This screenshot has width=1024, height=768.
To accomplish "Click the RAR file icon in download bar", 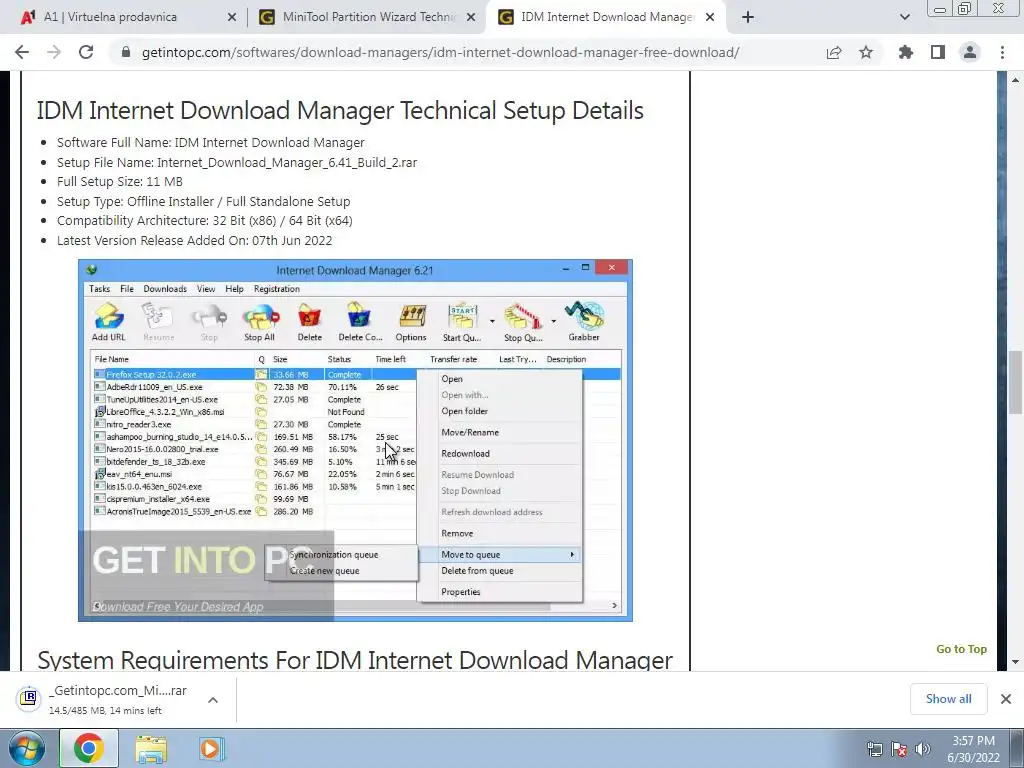I will pos(29,698).
